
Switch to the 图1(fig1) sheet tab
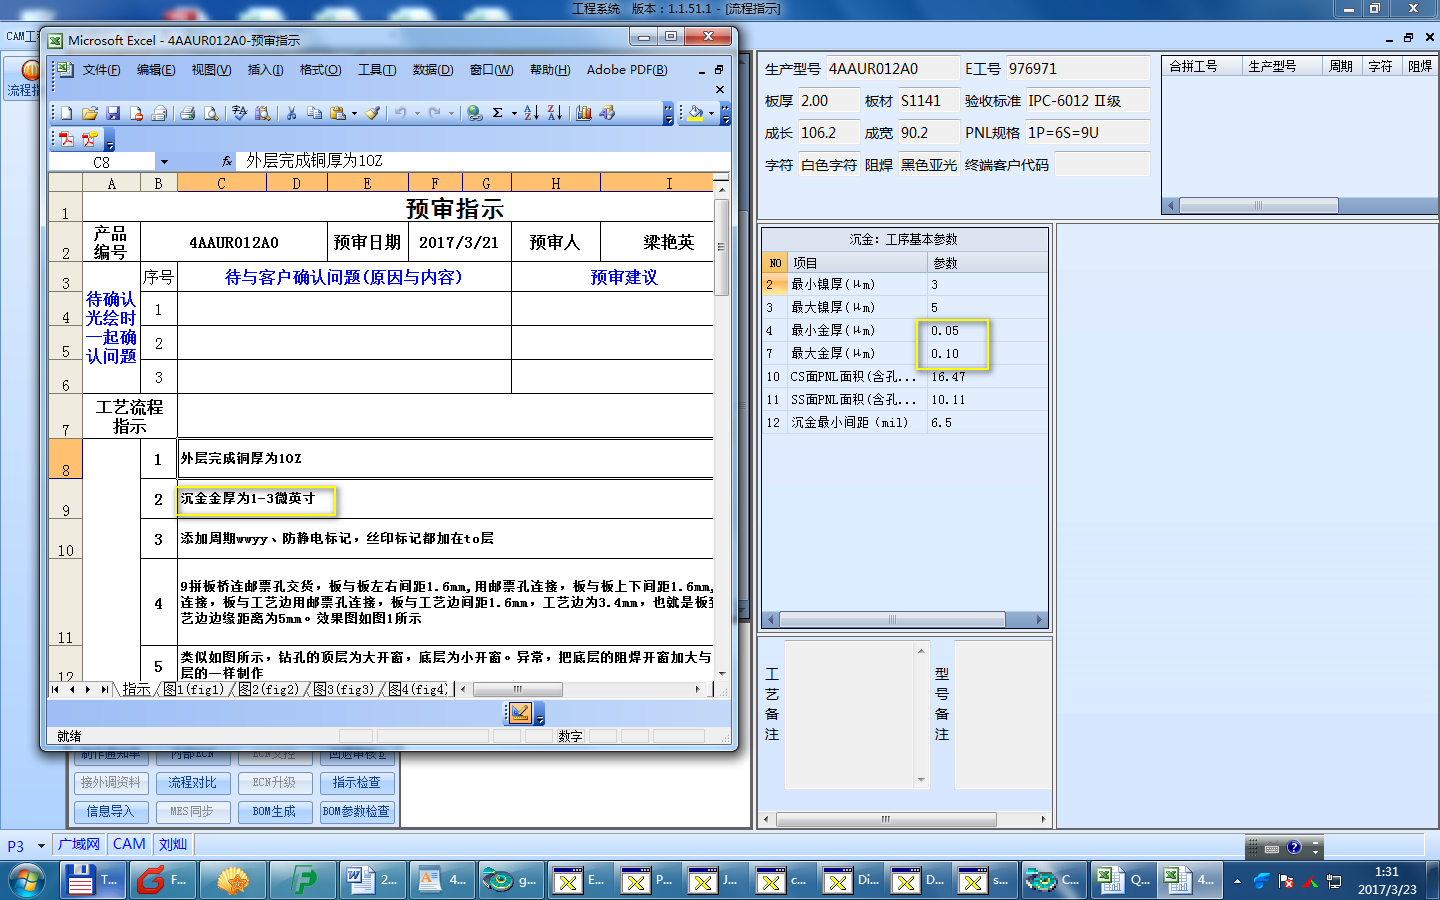click(x=193, y=689)
